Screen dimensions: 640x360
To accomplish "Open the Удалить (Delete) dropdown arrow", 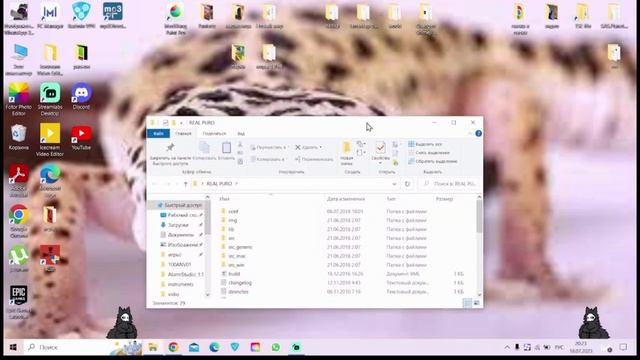I will pos(321,147).
